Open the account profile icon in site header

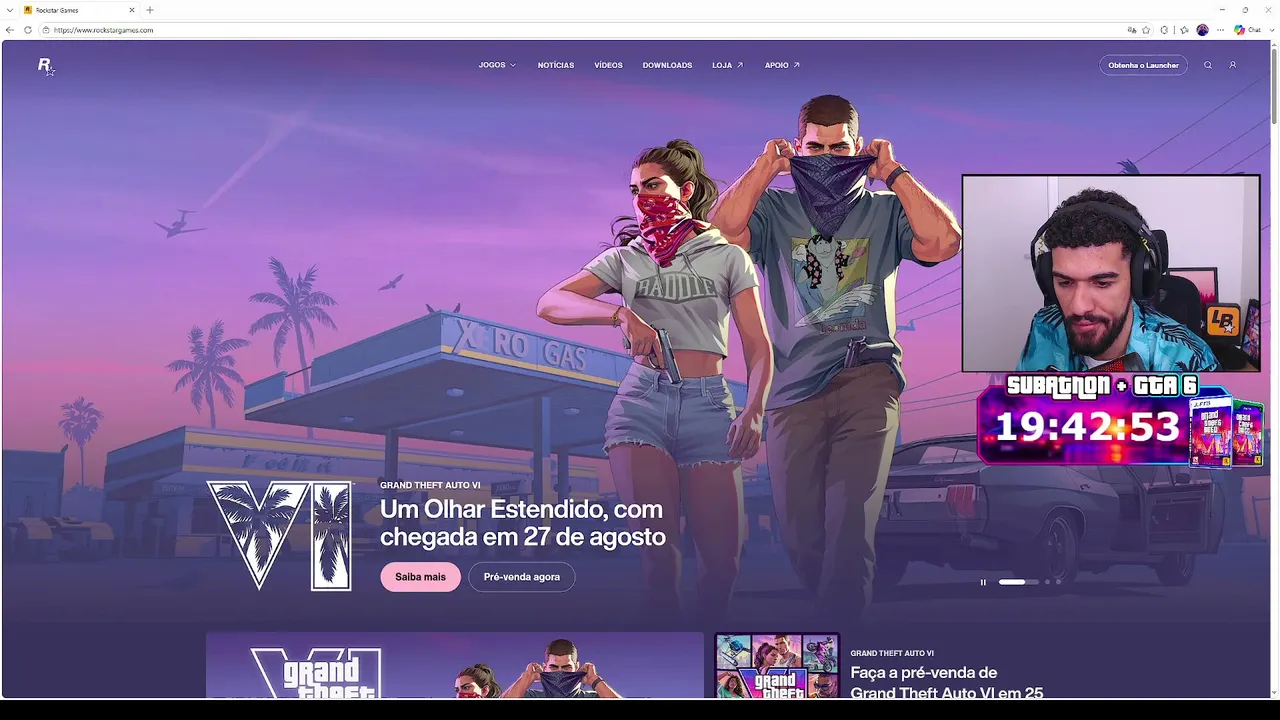(x=1232, y=65)
